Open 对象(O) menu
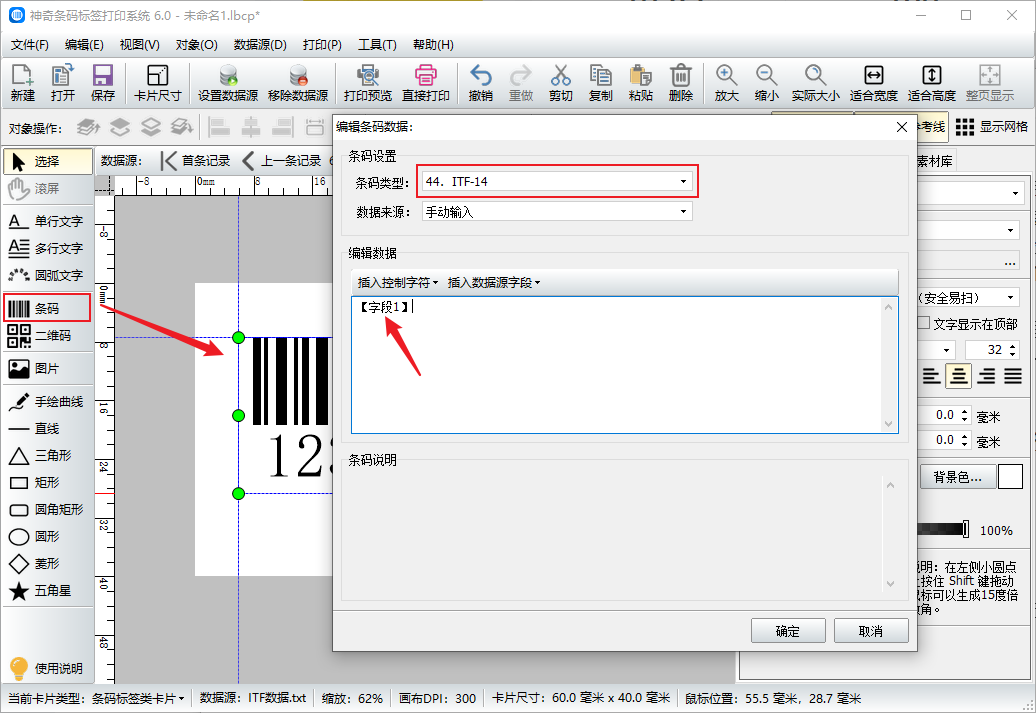 click(x=196, y=45)
